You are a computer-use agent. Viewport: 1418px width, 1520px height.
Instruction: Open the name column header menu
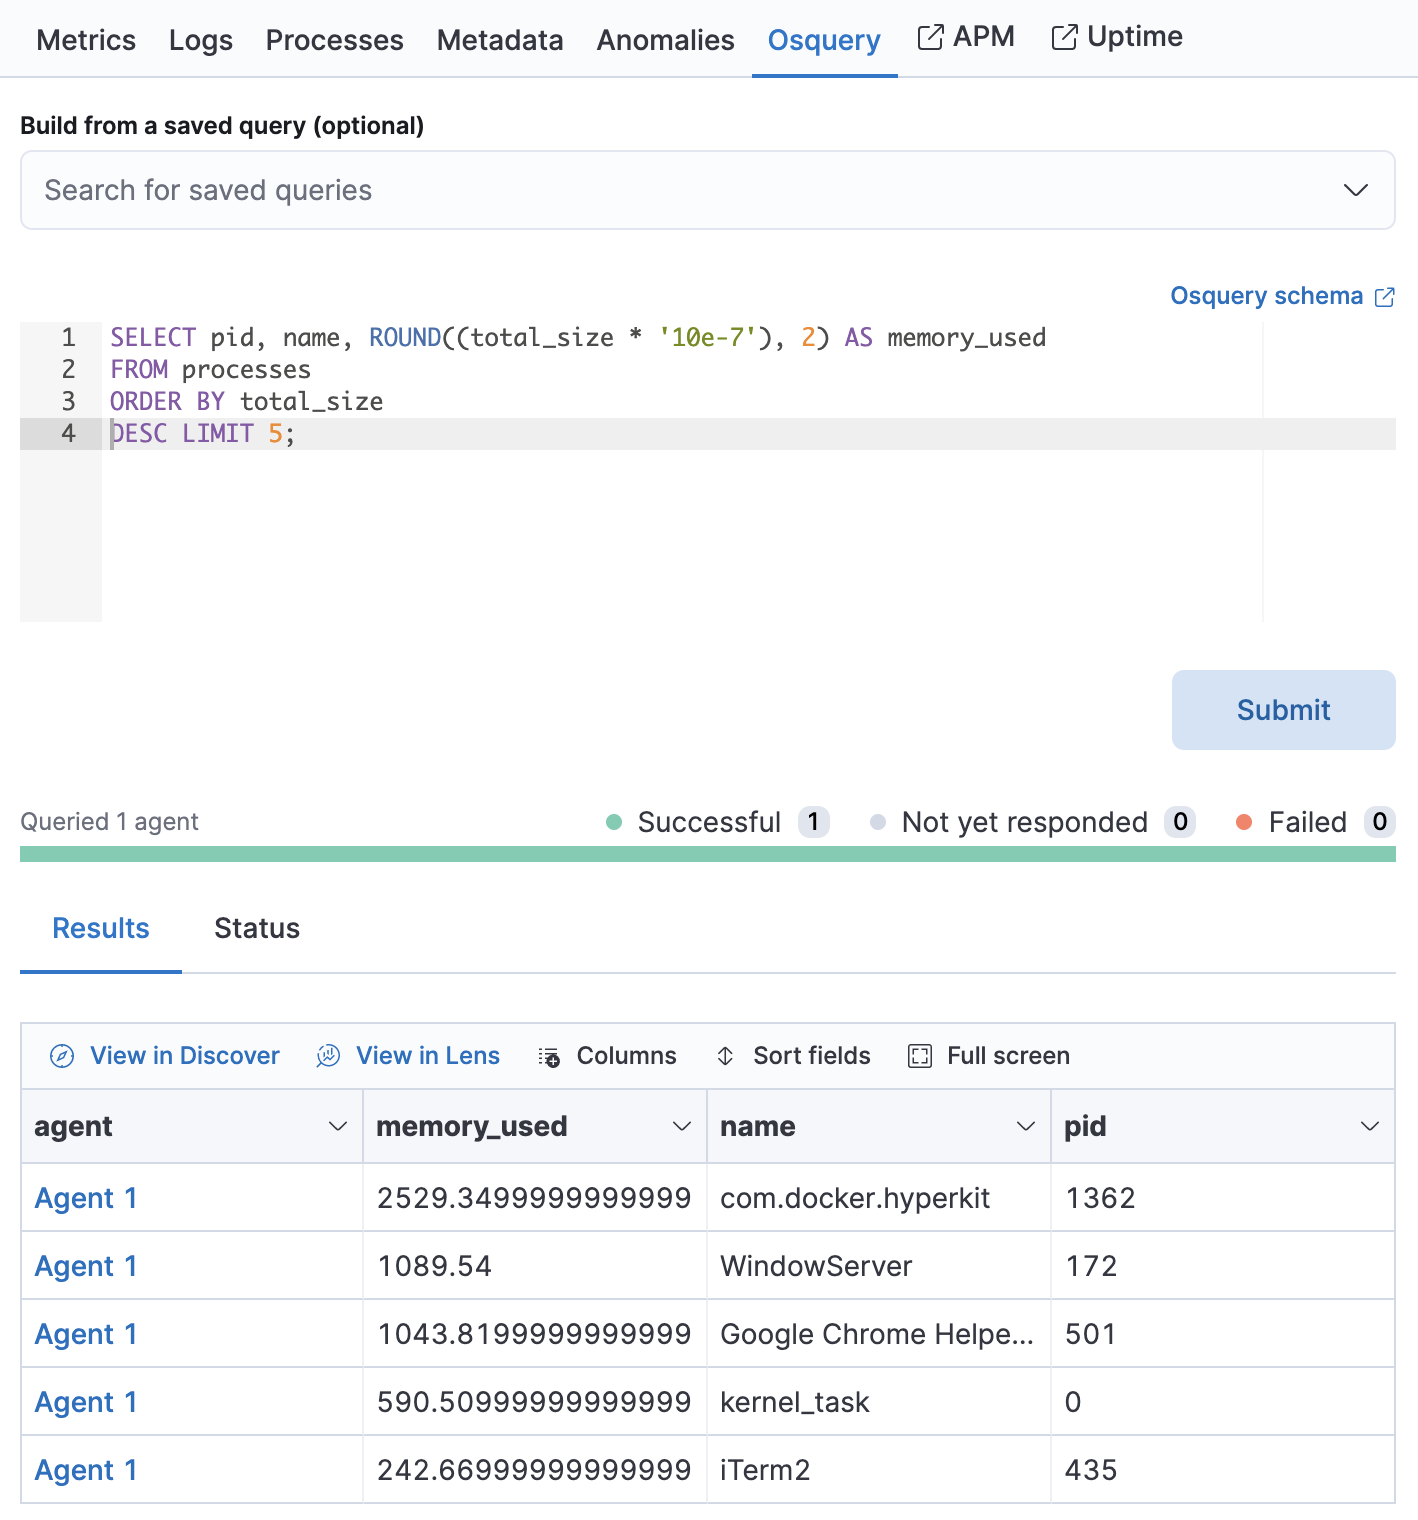pyautogui.click(x=1025, y=1126)
